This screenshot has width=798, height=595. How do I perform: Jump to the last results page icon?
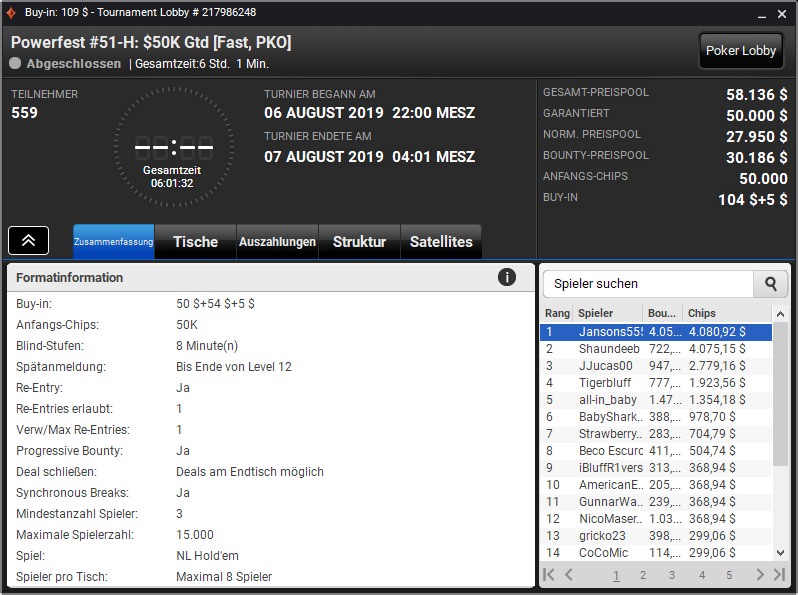pyautogui.click(x=779, y=575)
